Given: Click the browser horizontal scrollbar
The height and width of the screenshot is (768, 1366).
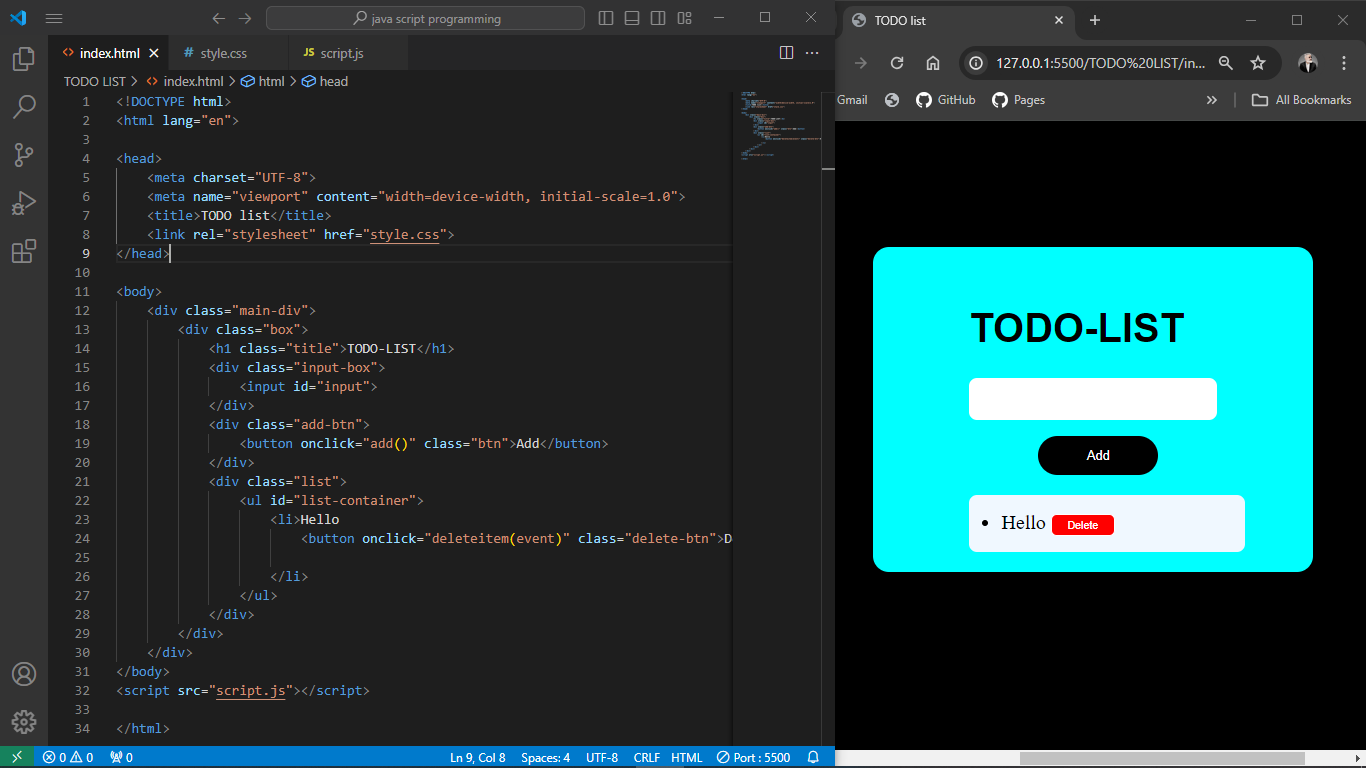Looking at the screenshot, I should [1162, 758].
